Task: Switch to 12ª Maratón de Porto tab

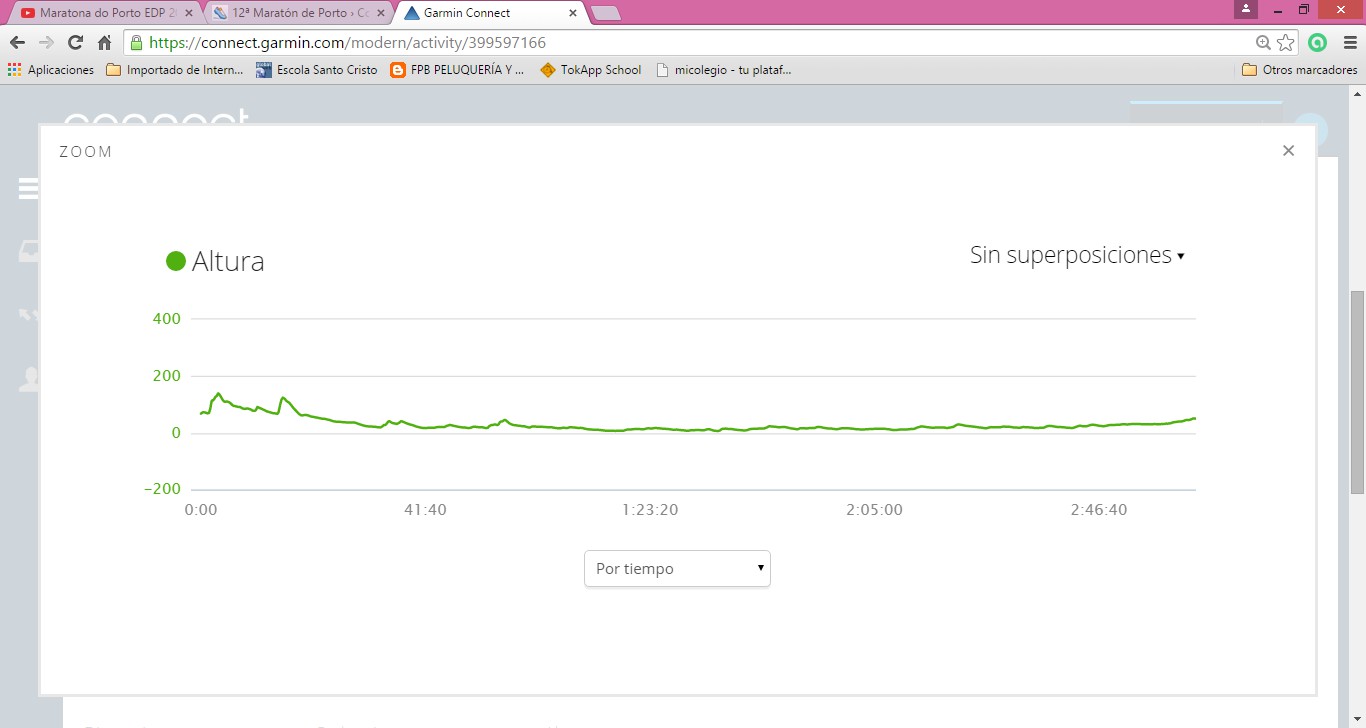Action: [297, 13]
